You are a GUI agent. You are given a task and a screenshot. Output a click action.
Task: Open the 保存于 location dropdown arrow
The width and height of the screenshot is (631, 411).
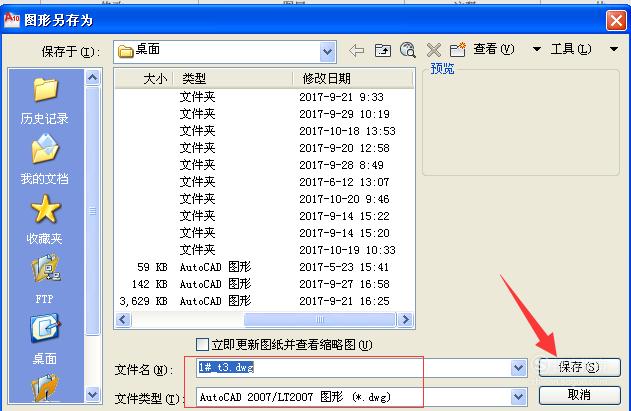328,52
